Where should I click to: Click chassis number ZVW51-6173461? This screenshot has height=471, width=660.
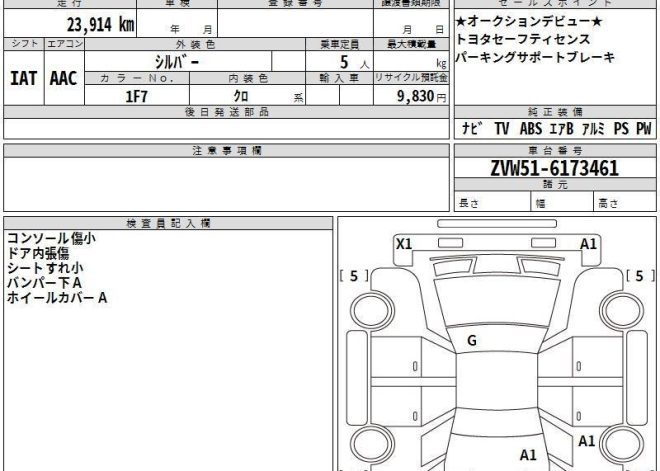click(x=553, y=169)
